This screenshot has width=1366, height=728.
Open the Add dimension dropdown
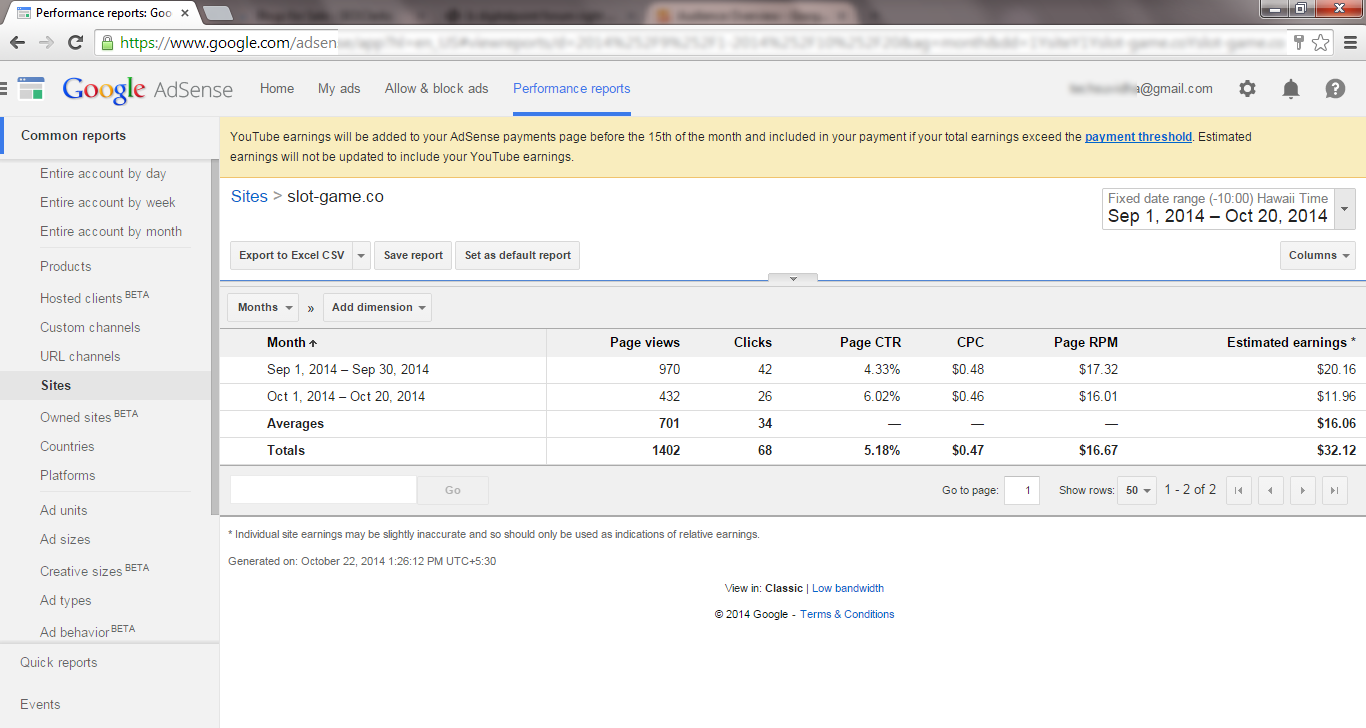tap(377, 308)
